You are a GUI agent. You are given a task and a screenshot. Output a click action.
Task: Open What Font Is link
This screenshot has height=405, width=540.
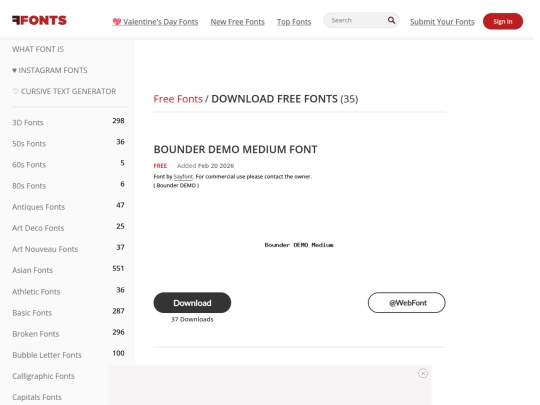tap(38, 49)
